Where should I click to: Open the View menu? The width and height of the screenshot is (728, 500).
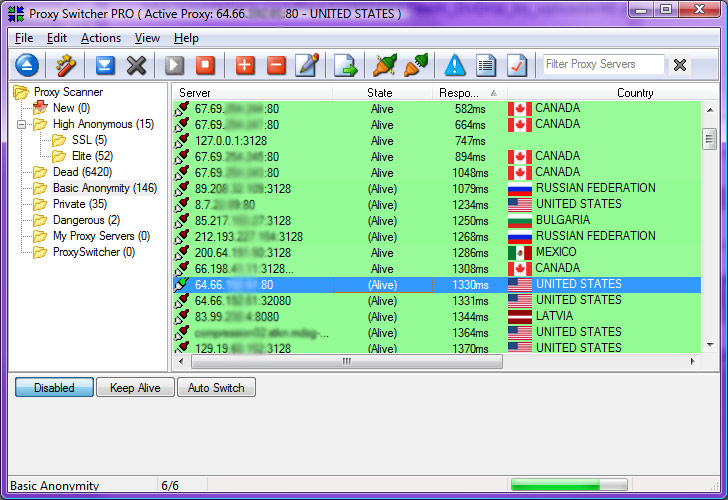(x=147, y=38)
